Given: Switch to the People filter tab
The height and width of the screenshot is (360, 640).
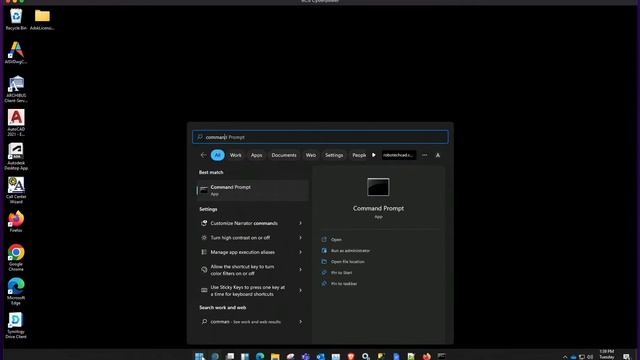Looking at the screenshot, I should (x=359, y=155).
